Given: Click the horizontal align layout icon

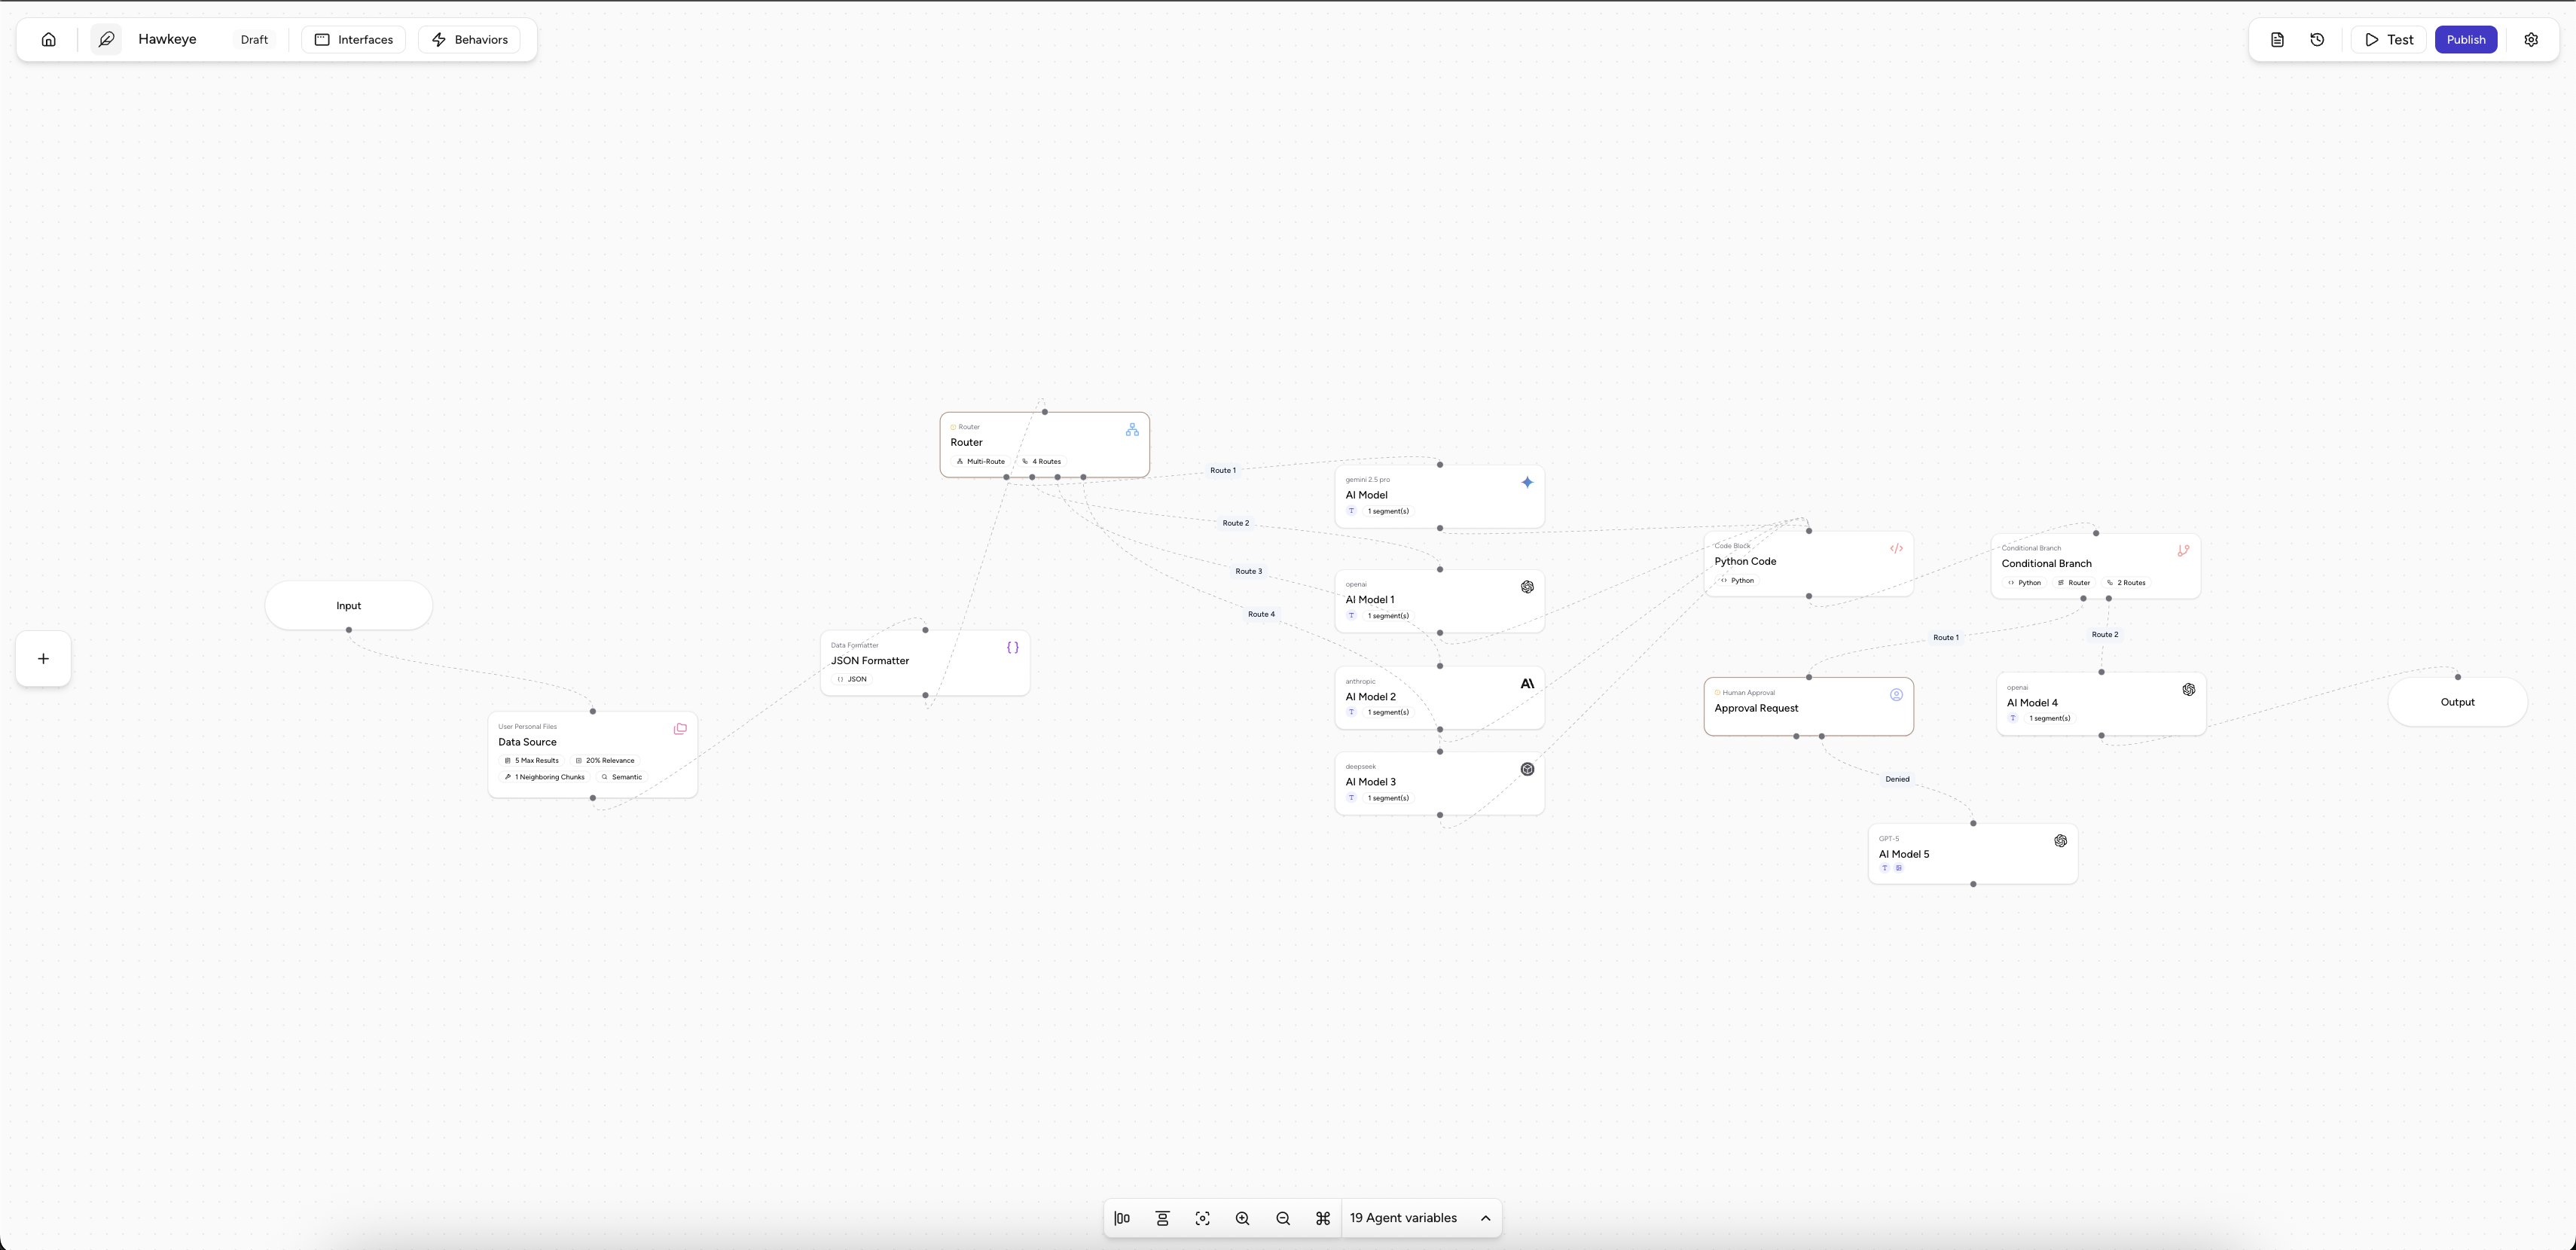Looking at the screenshot, I should [1122, 1218].
